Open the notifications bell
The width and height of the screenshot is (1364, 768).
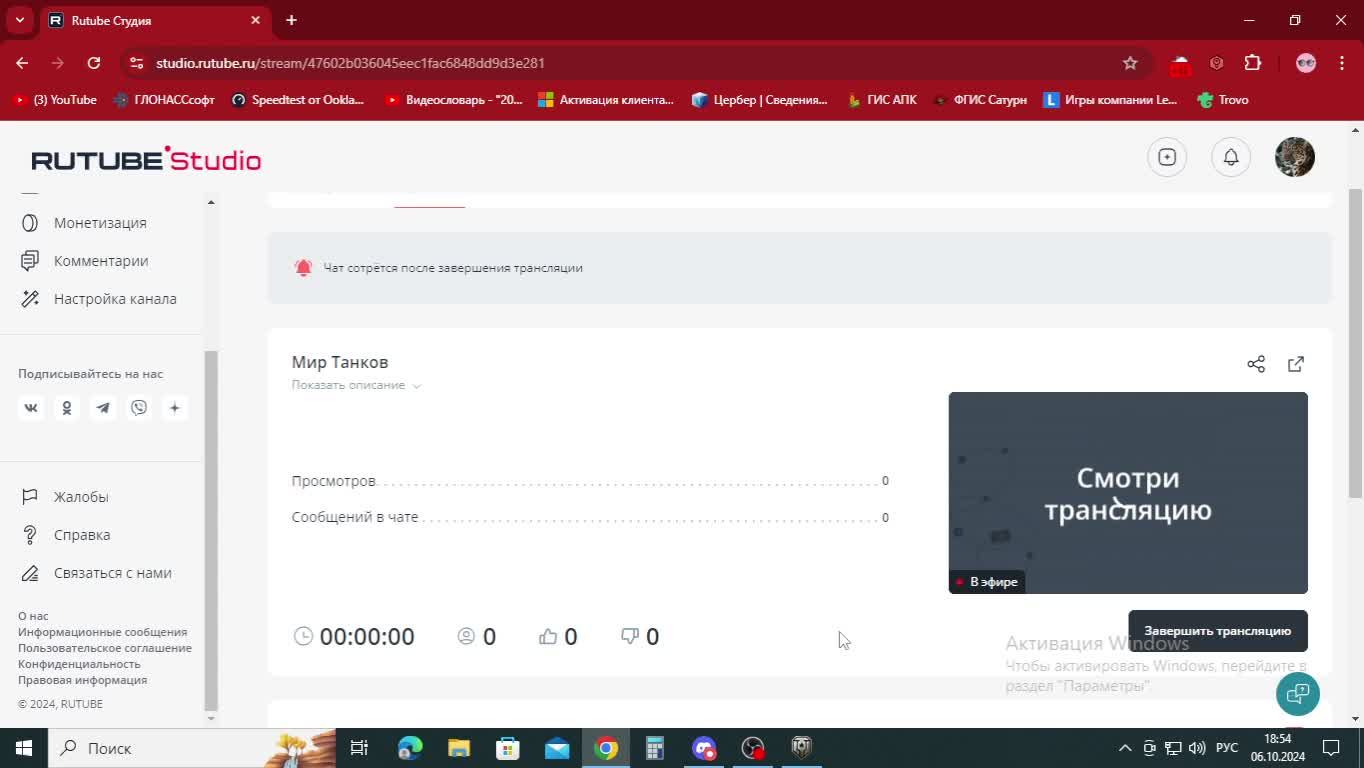1231,157
